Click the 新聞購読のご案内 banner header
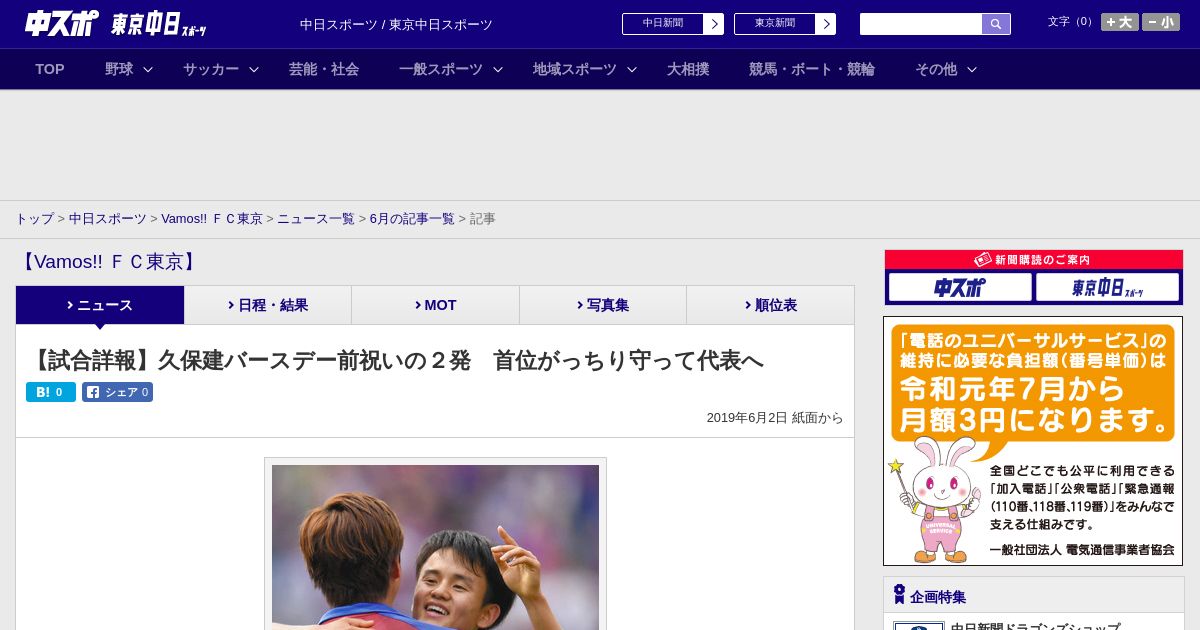Screen dimensions: 1200x630 (x=1034, y=259)
